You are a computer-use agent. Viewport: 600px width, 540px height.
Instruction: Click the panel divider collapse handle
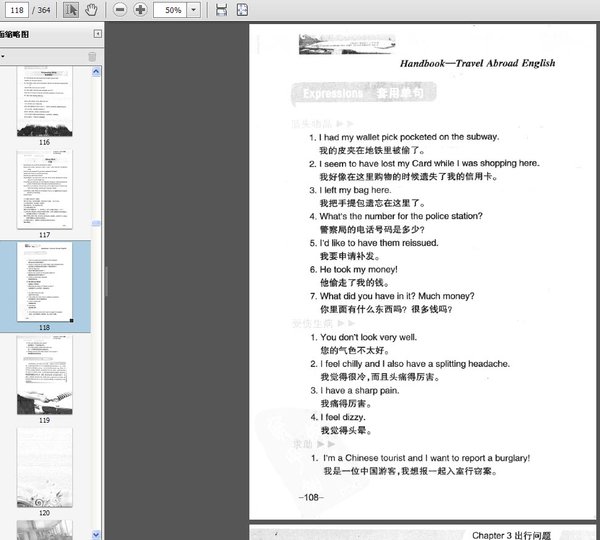(x=106, y=281)
